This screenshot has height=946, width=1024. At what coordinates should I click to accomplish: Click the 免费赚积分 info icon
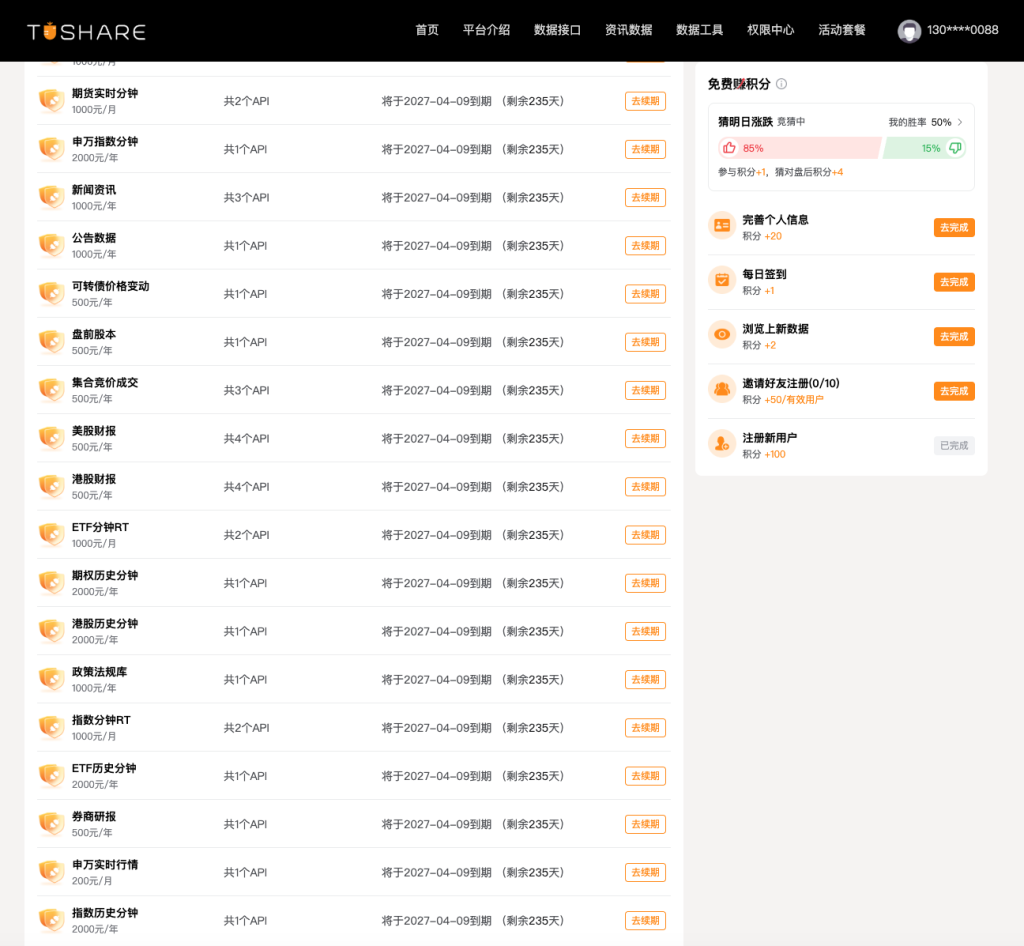click(781, 84)
